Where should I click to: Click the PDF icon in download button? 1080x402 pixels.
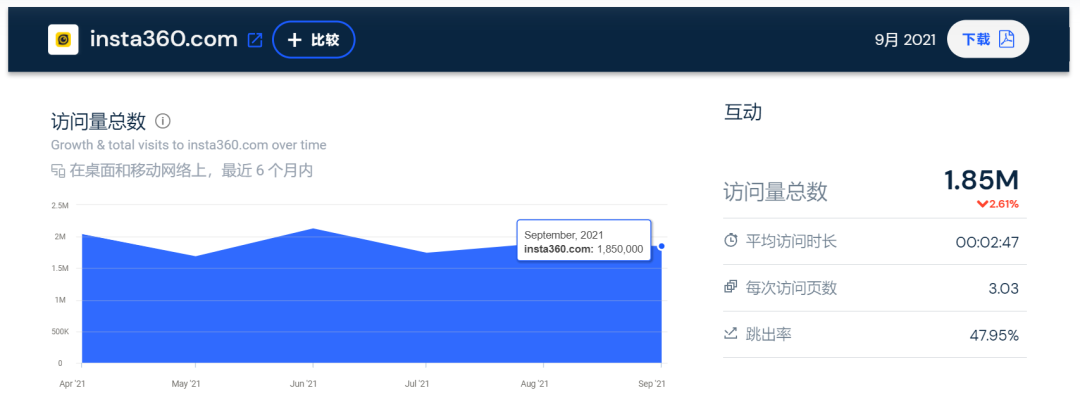click(1006, 39)
